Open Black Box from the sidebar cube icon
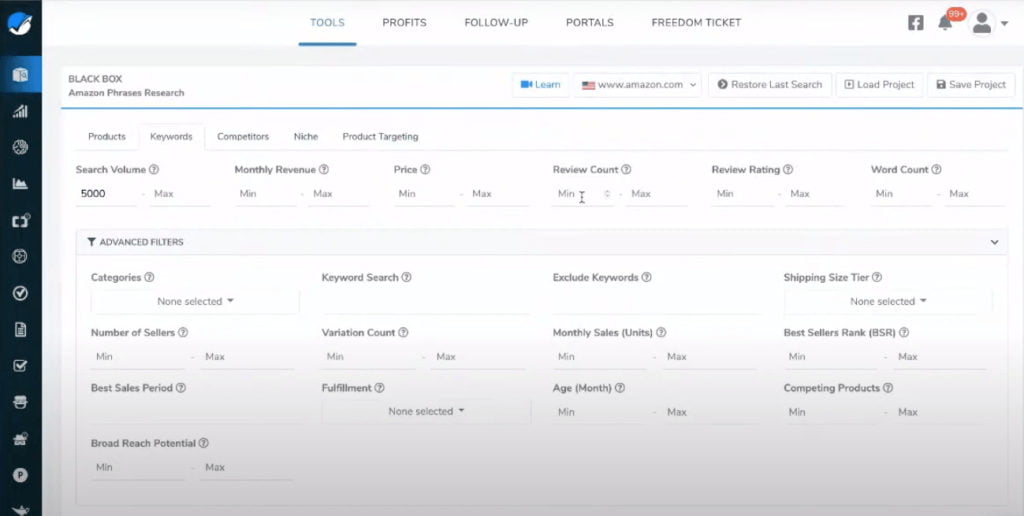 20,74
